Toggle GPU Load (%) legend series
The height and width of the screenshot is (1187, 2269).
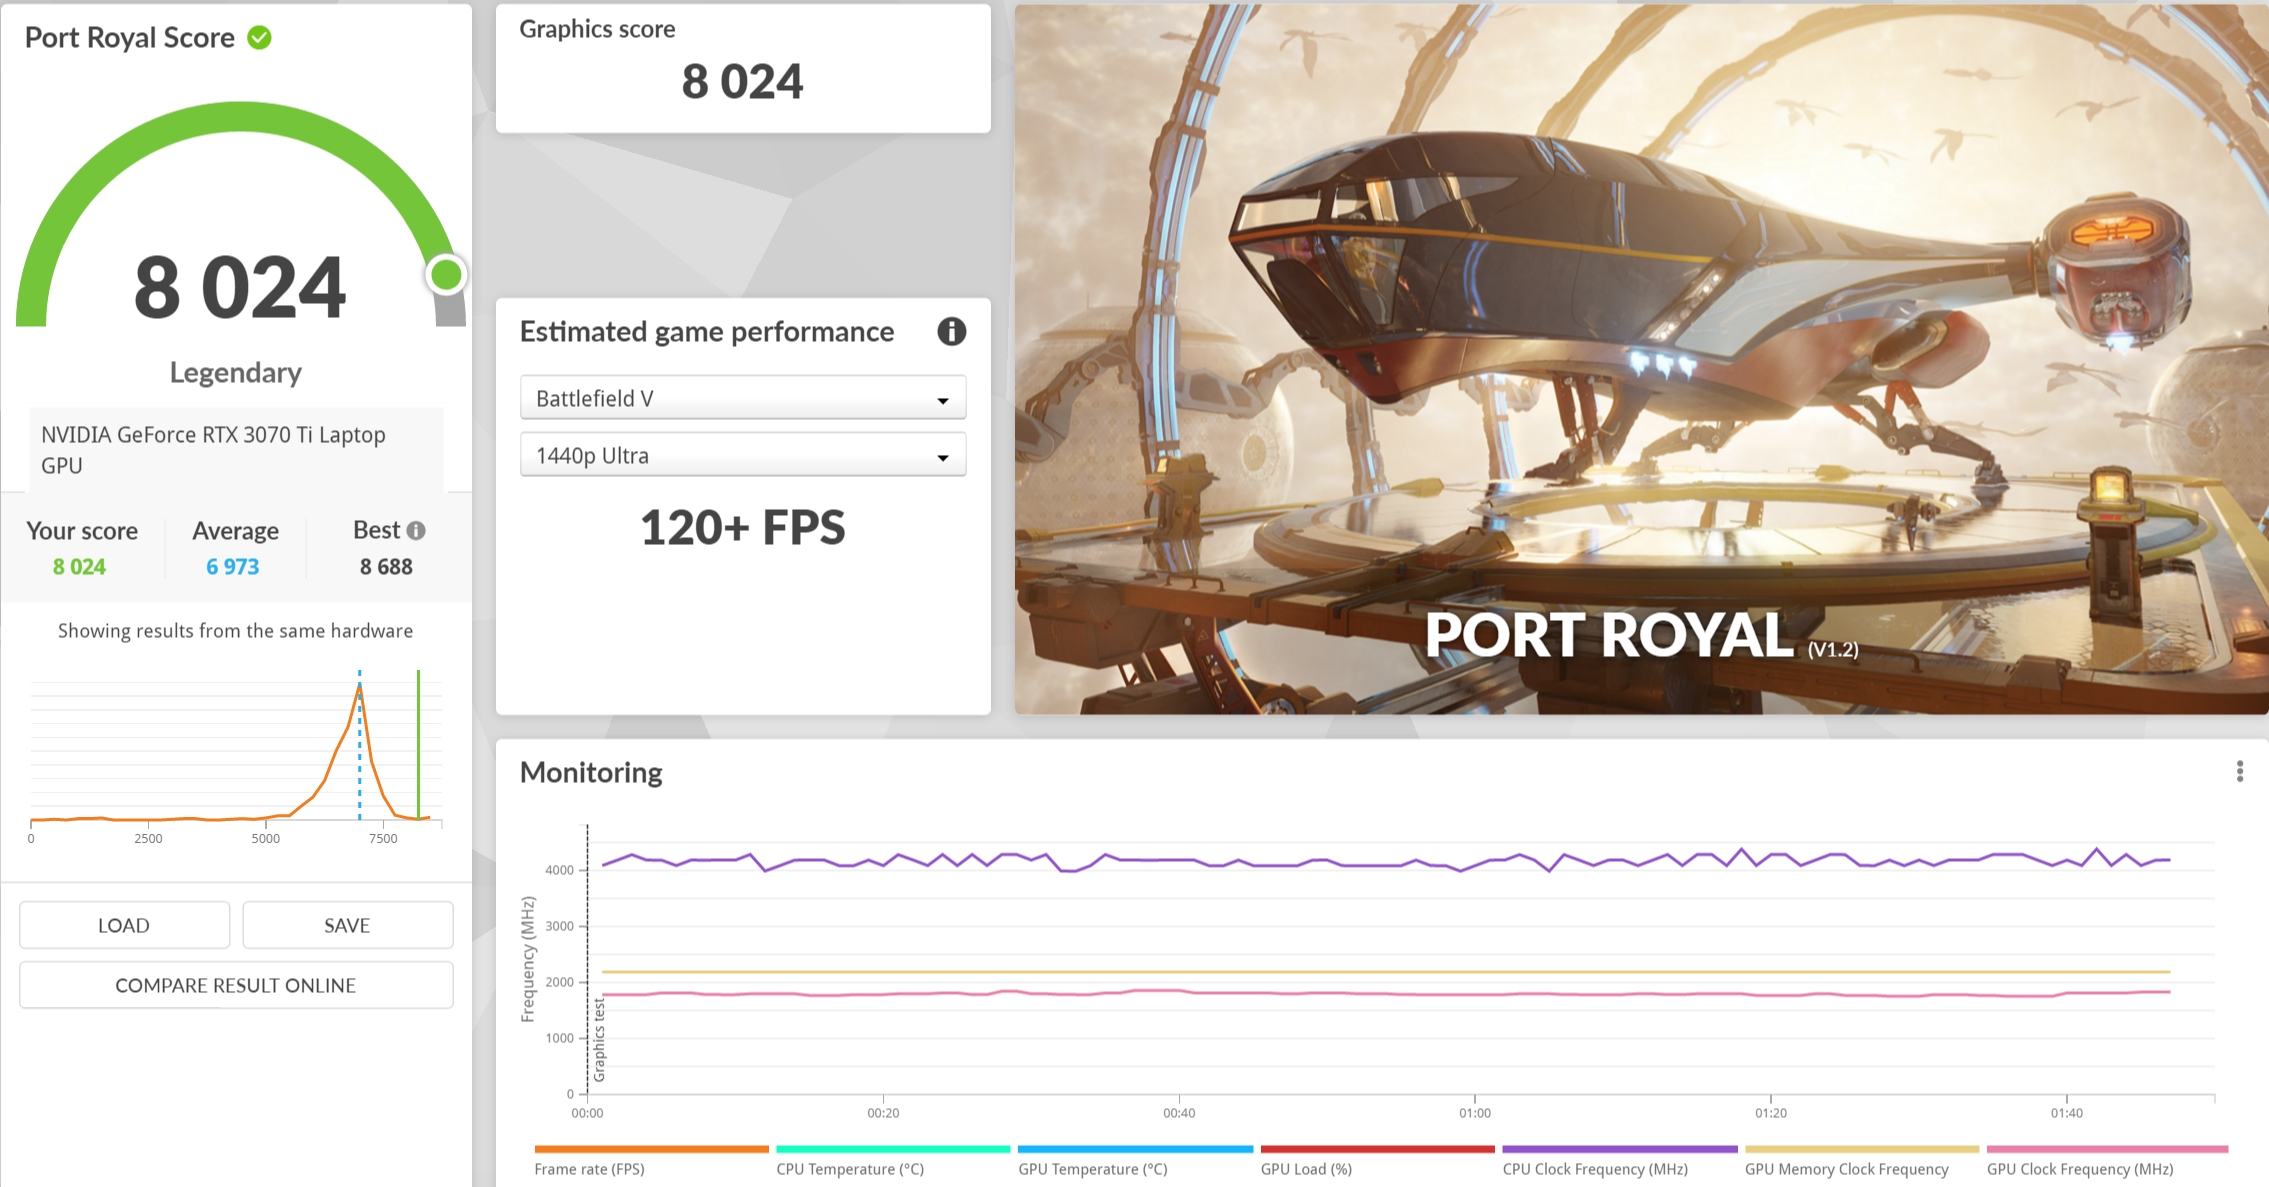point(1377,1161)
